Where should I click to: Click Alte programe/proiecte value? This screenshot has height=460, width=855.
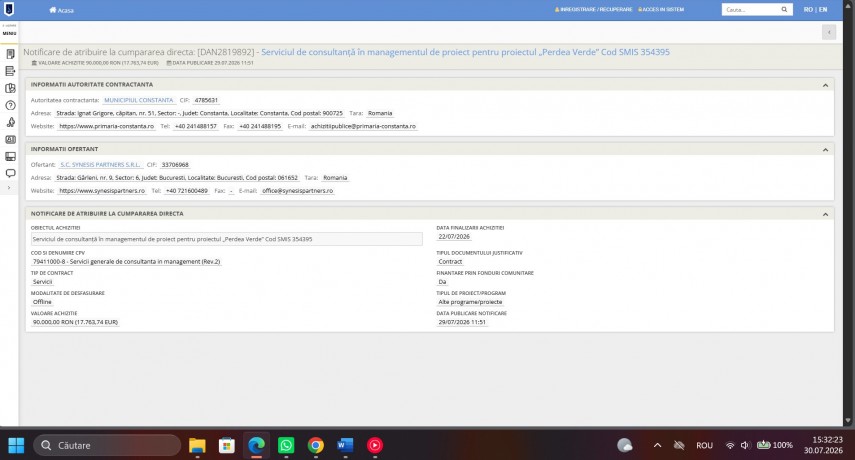point(470,302)
